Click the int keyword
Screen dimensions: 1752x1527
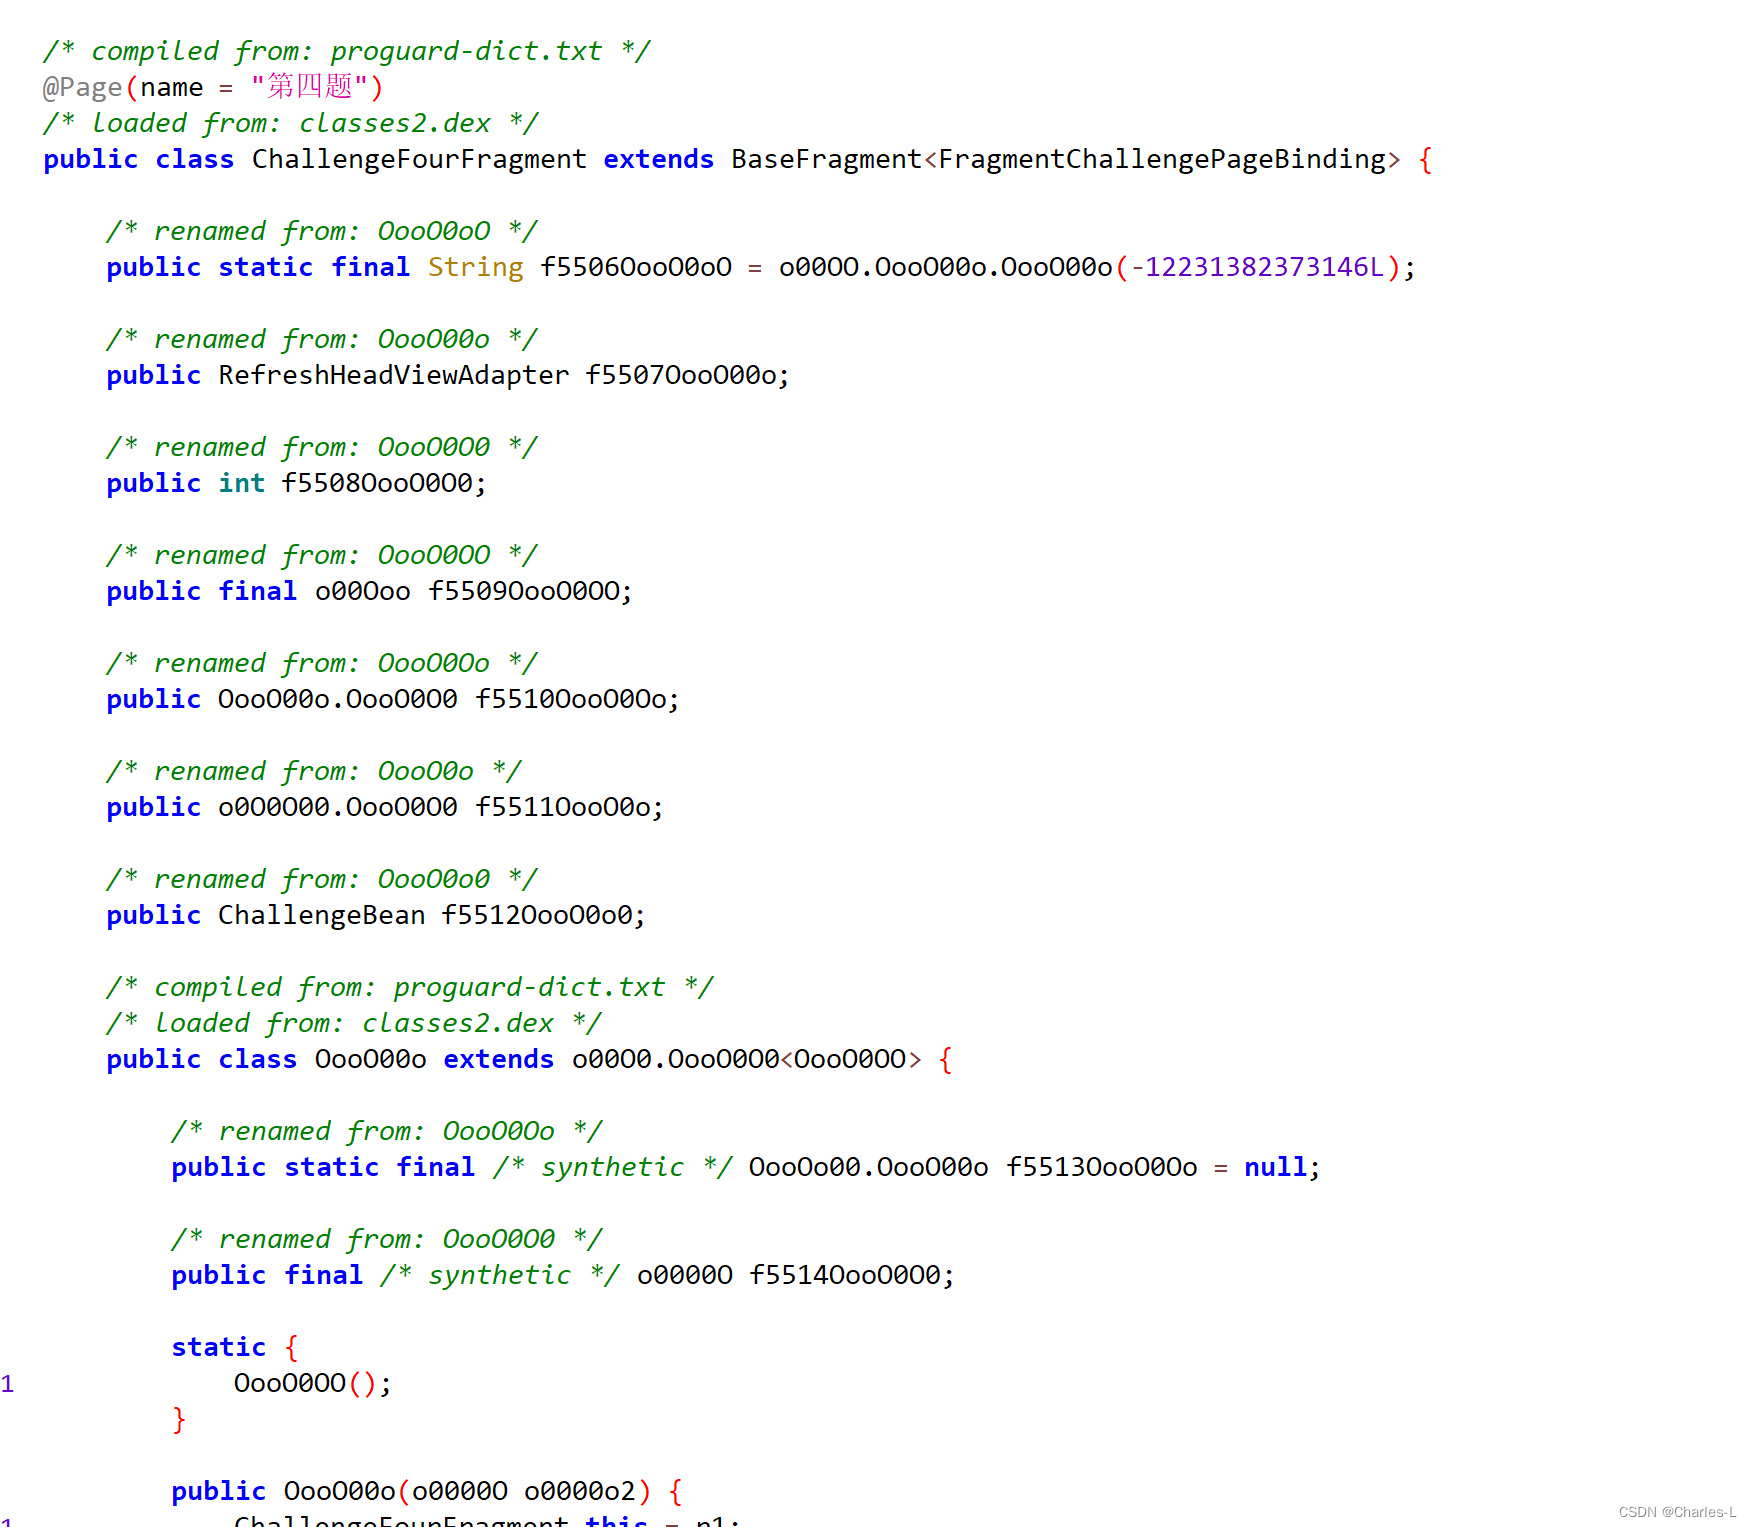tap(242, 484)
